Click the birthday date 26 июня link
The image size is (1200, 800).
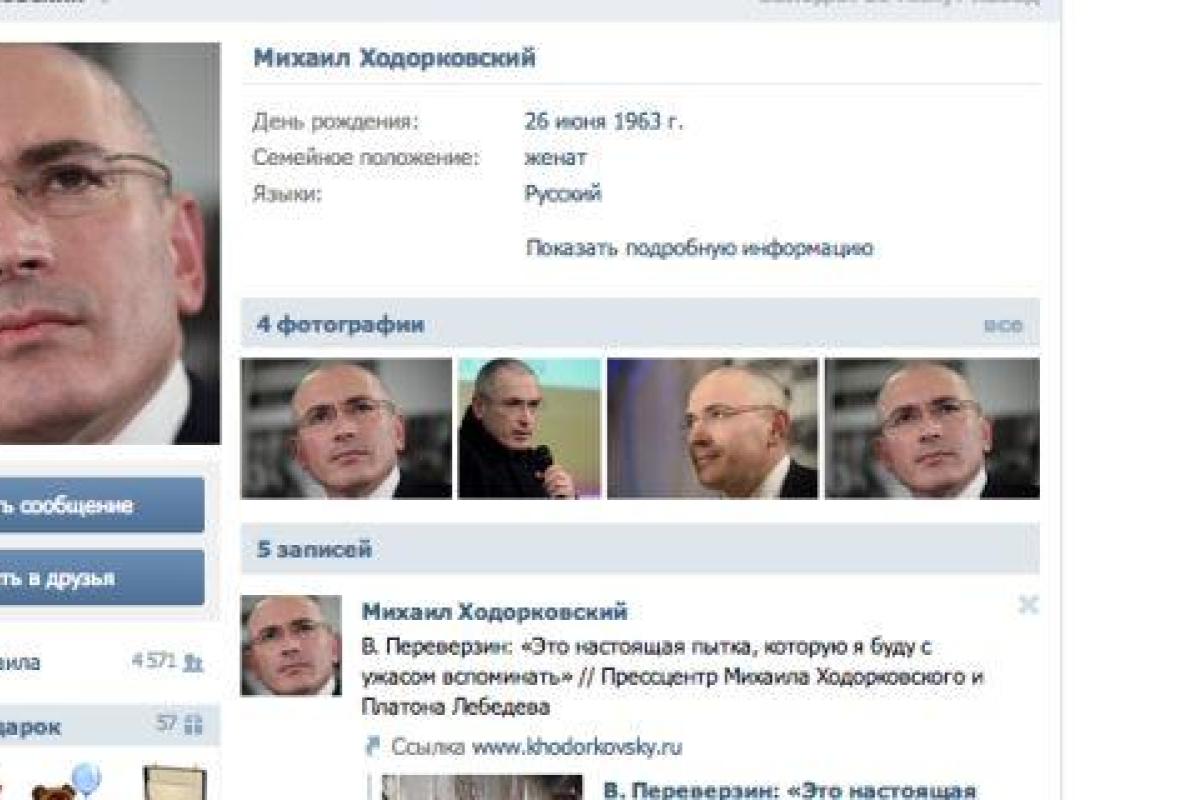pos(565,122)
